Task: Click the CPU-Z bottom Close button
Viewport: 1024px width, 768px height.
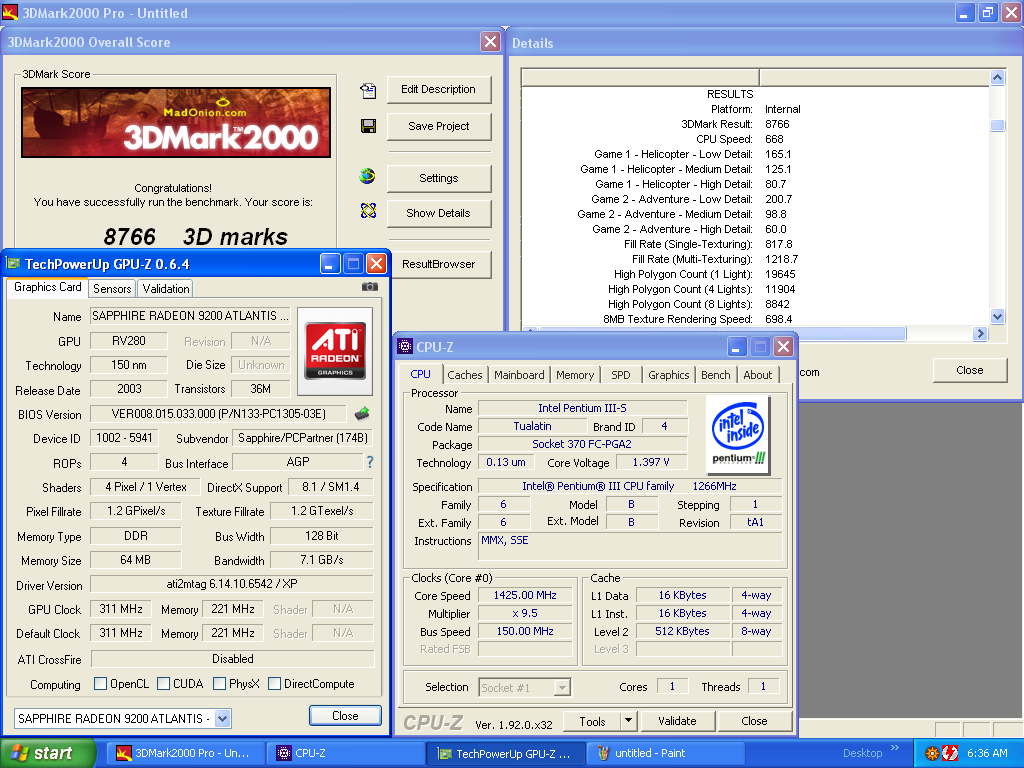Action: pos(754,721)
